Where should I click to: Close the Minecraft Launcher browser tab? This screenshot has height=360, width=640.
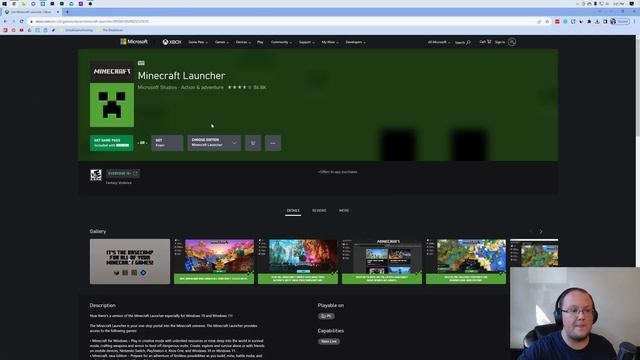[x=58, y=12]
